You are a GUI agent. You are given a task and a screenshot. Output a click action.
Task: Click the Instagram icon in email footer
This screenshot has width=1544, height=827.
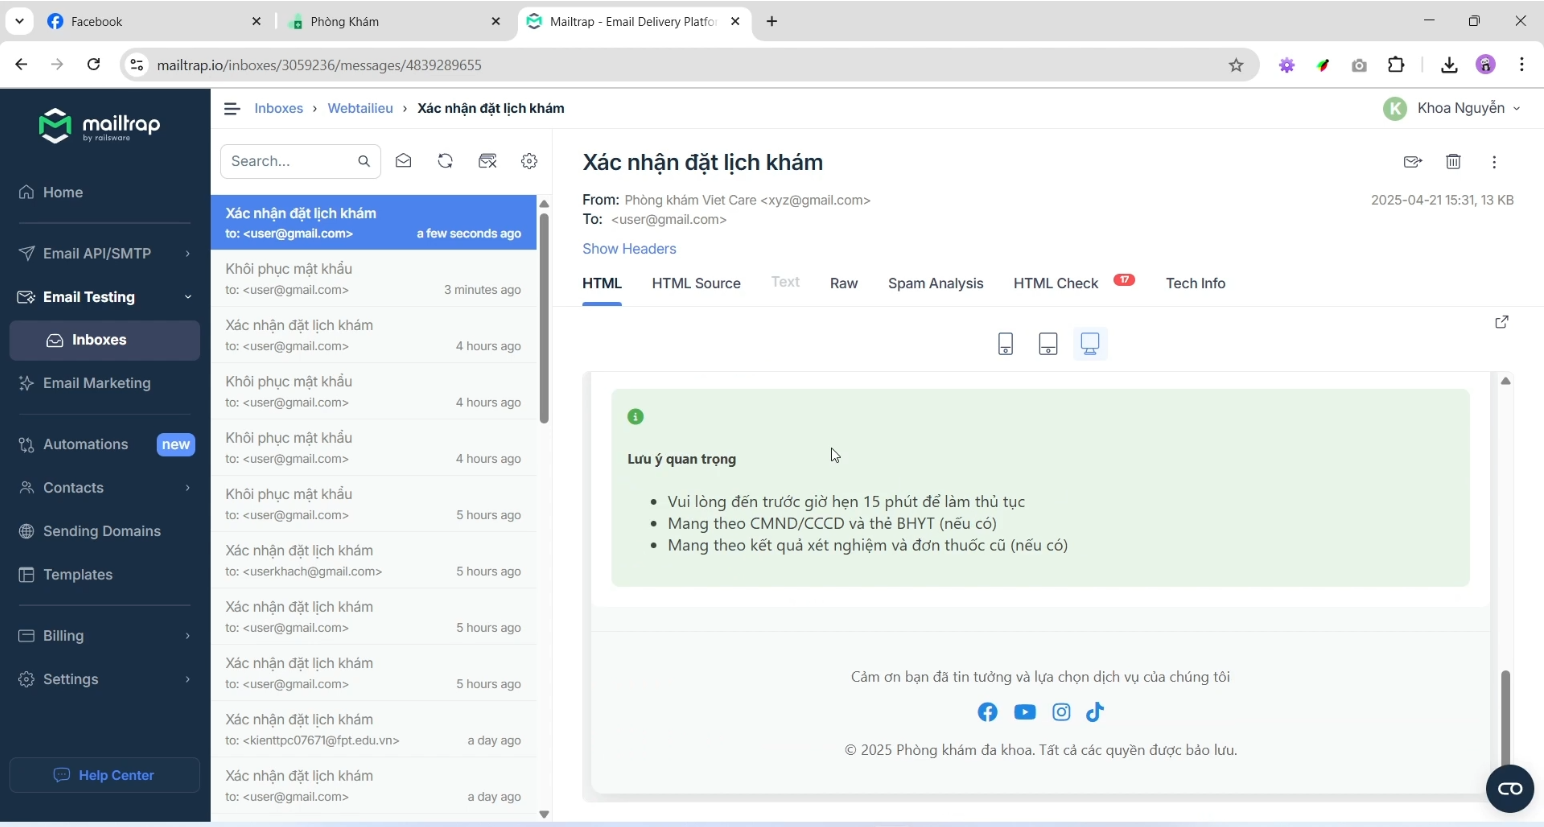pos(1062,712)
